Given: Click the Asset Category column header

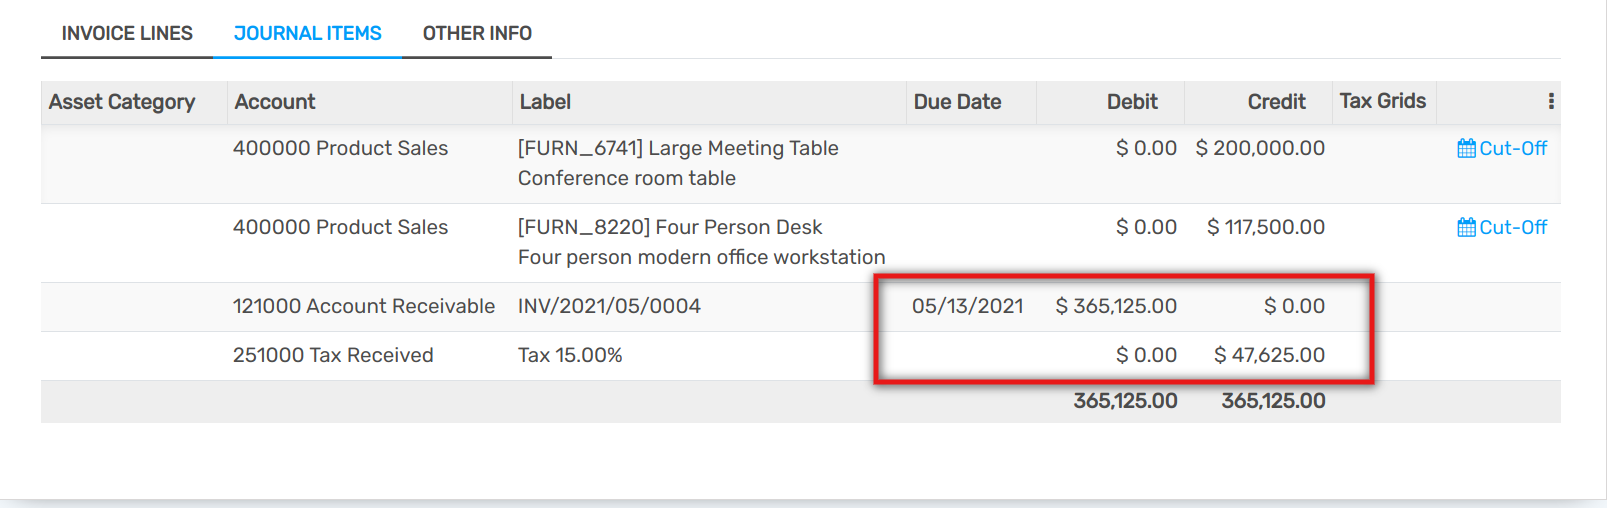Looking at the screenshot, I should coord(122,102).
